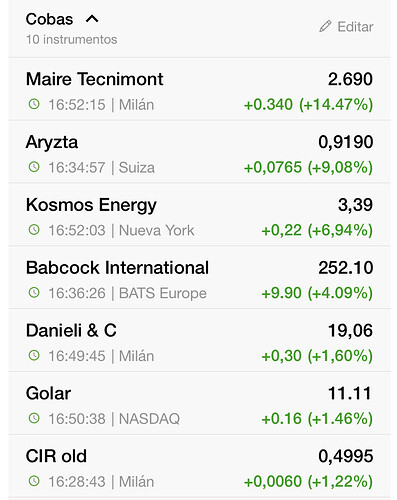
Task: Click clock icon in Kosmos Energy row
Action: tap(34, 230)
